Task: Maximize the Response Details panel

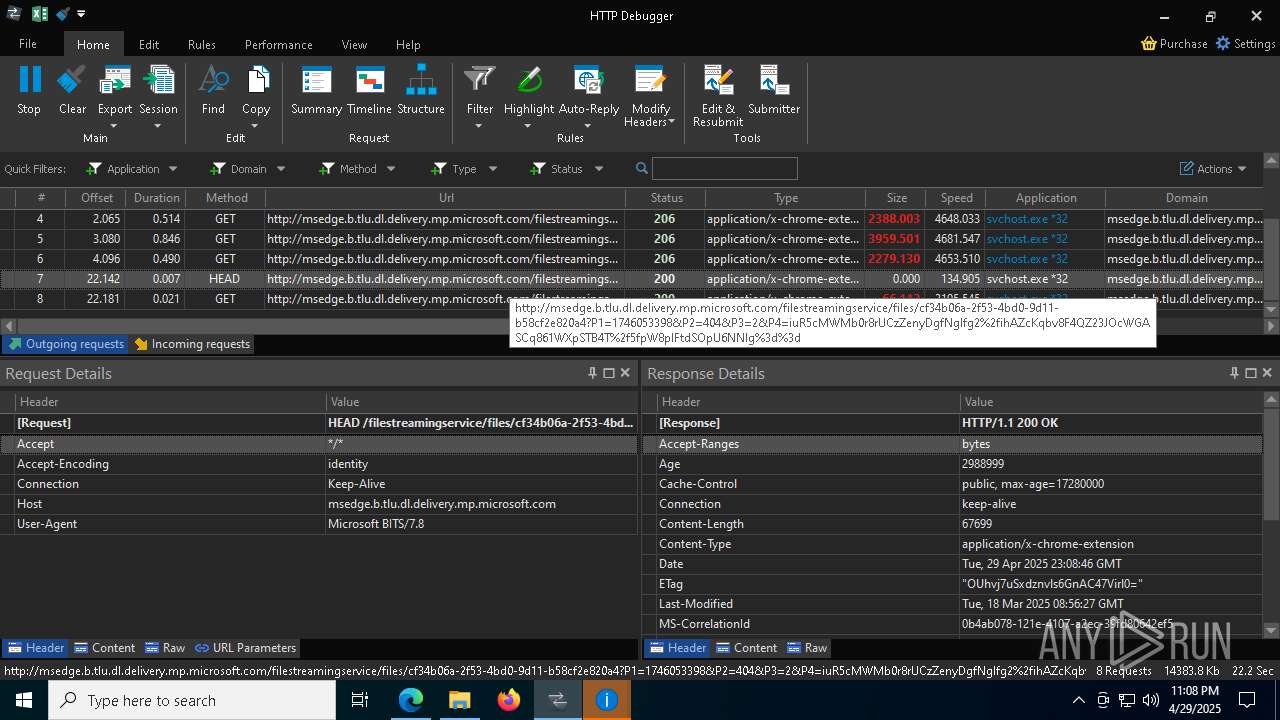Action: [1250, 373]
